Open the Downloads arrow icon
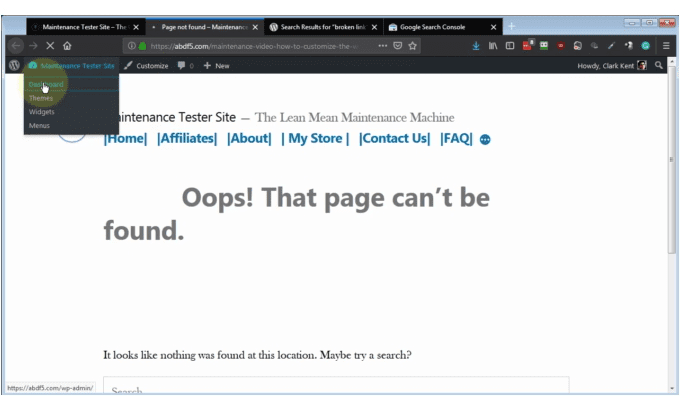 [476, 46]
